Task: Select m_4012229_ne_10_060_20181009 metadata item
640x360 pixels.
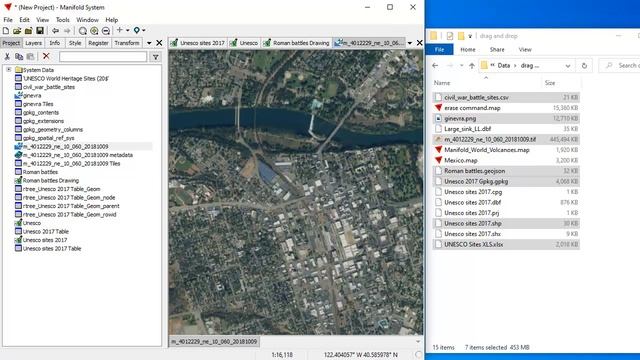Action: click(73, 155)
